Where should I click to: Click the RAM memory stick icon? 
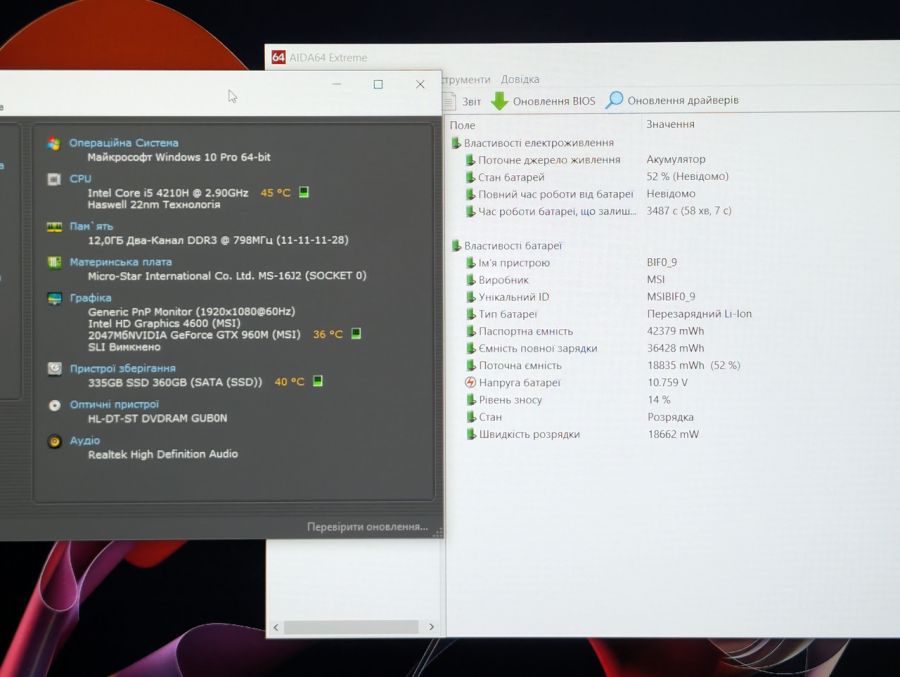[x=54, y=227]
